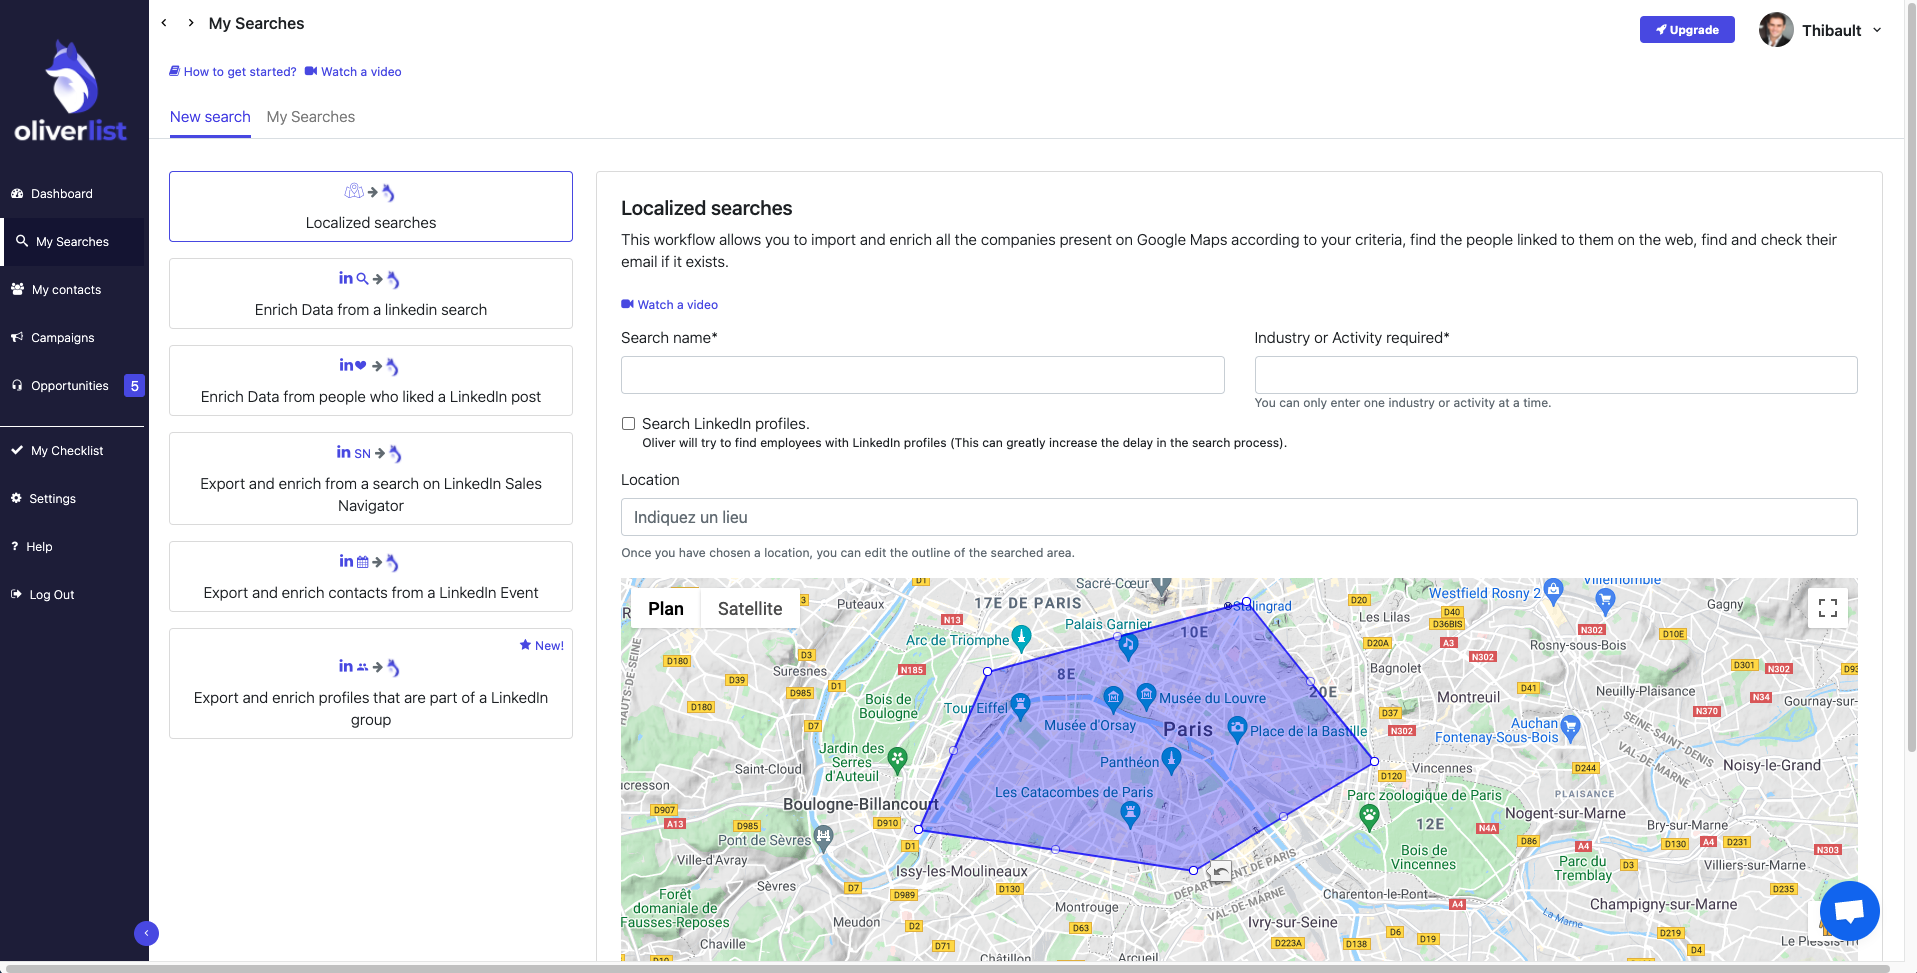The height and width of the screenshot is (973, 1917).
Task: Click the Dashboard sidebar icon
Action: pos(17,194)
